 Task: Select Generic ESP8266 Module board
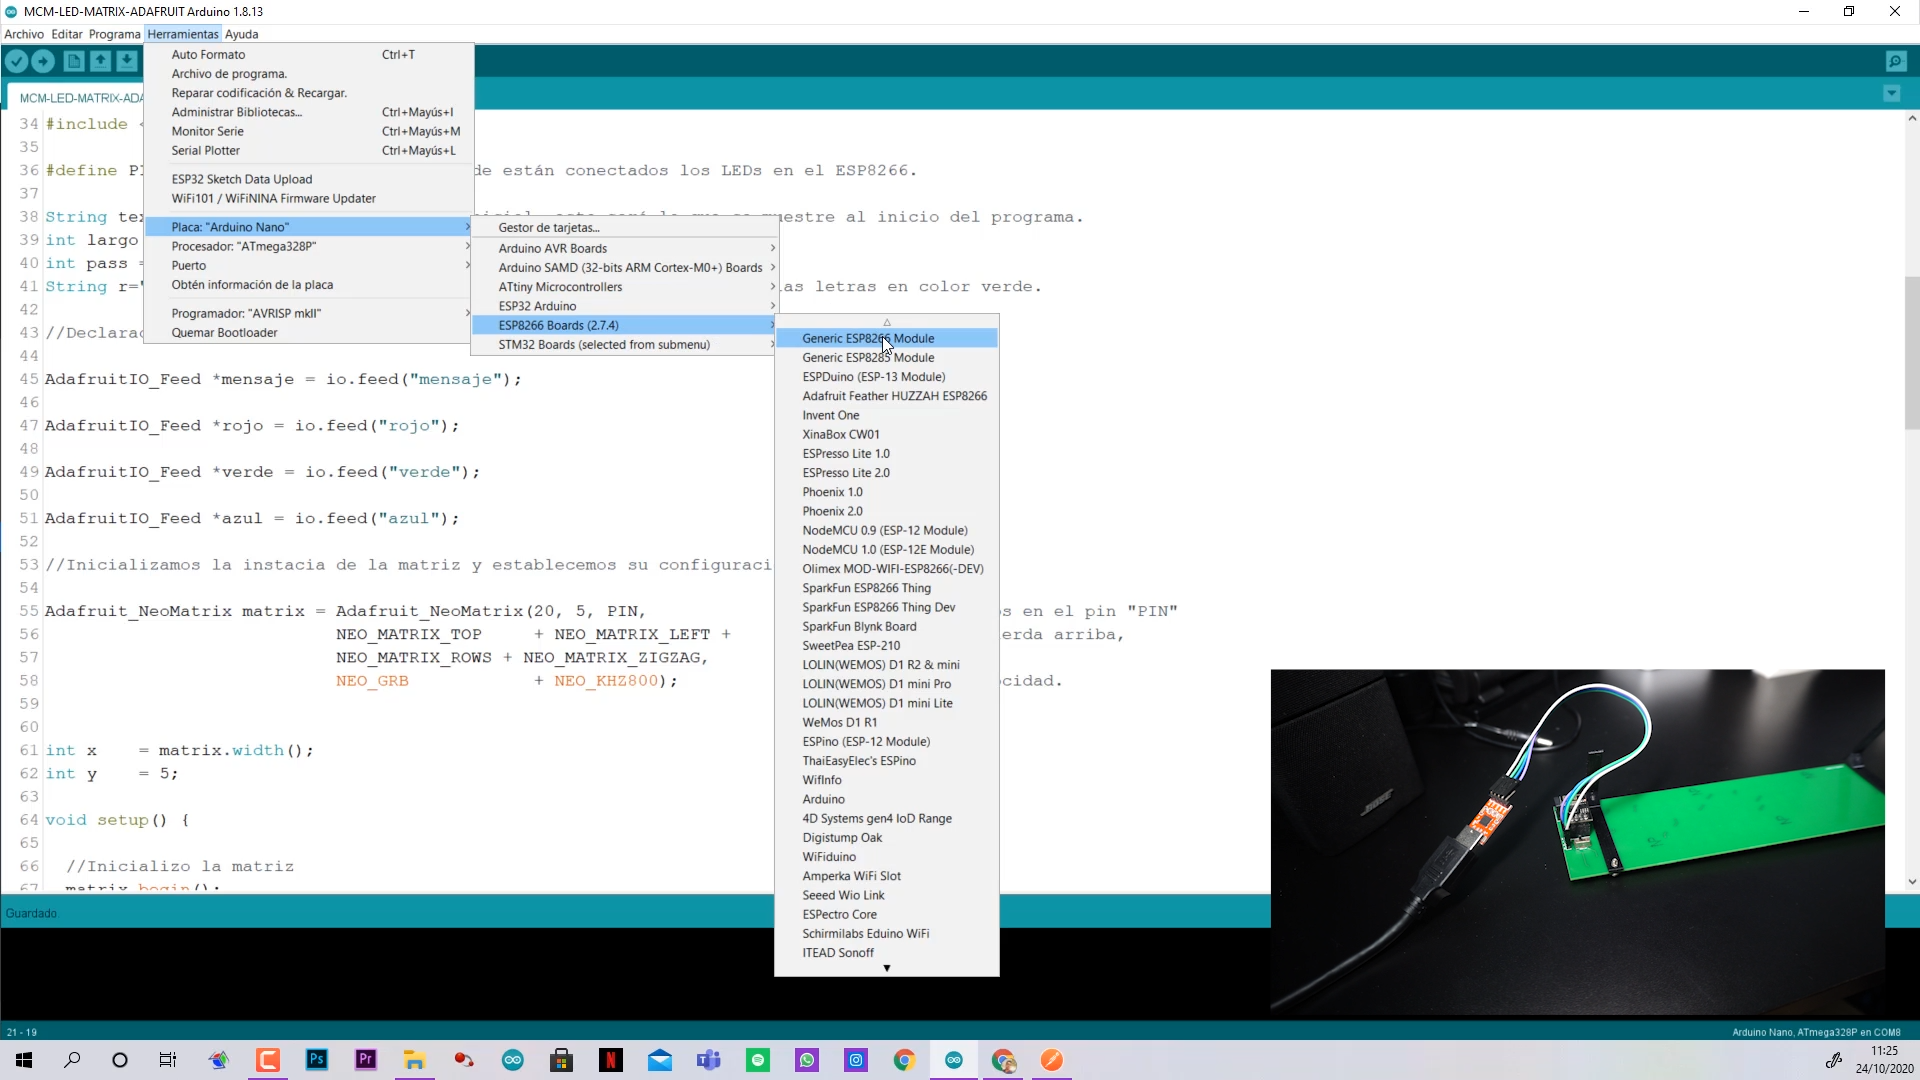point(887,338)
